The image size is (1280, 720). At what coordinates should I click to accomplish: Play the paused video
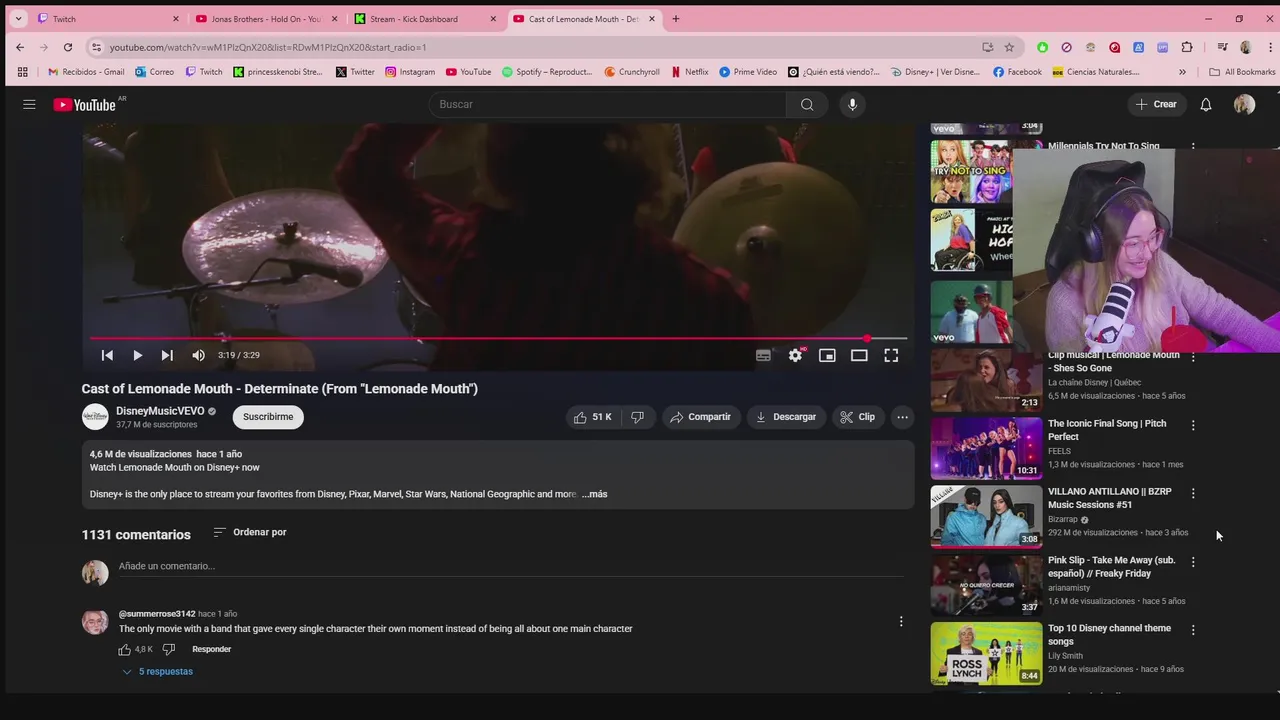coord(137,355)
